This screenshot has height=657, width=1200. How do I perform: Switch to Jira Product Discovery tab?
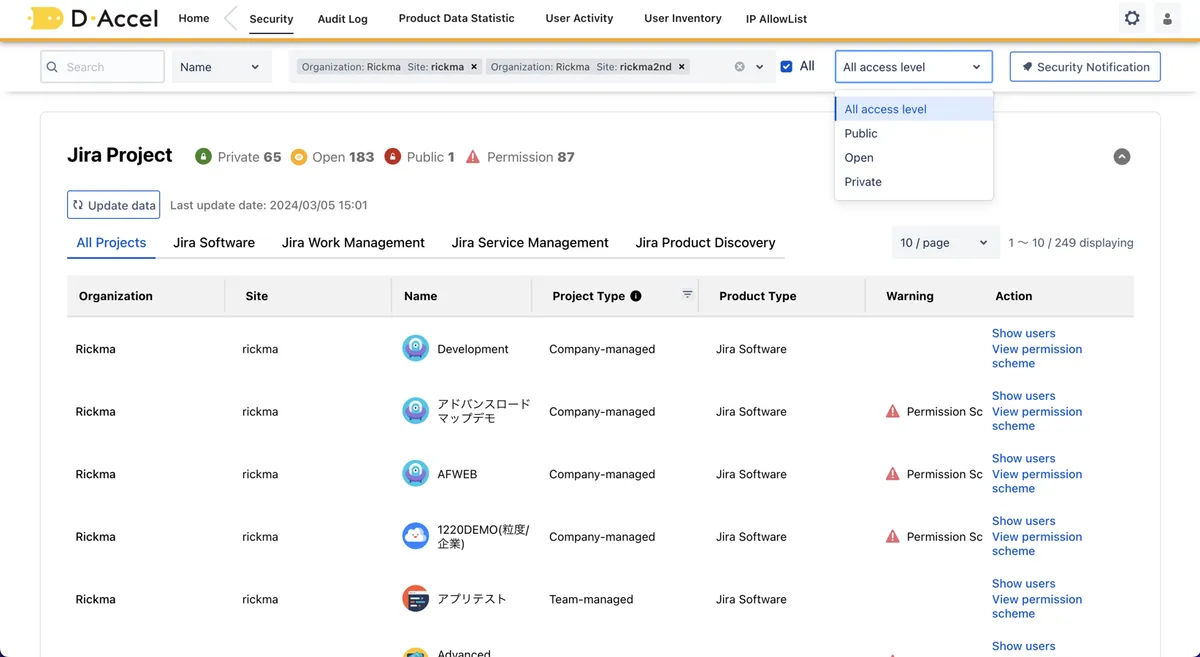coord(705,243)
